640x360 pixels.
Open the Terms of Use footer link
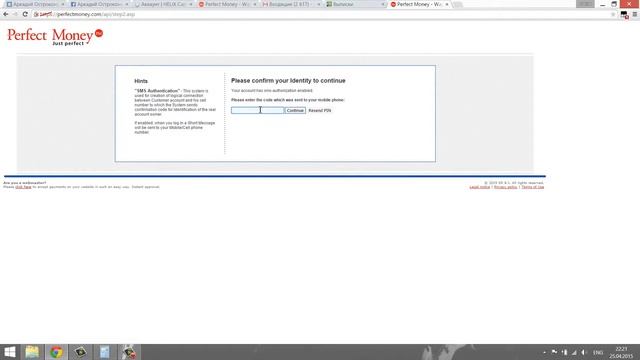click(533, 187)
